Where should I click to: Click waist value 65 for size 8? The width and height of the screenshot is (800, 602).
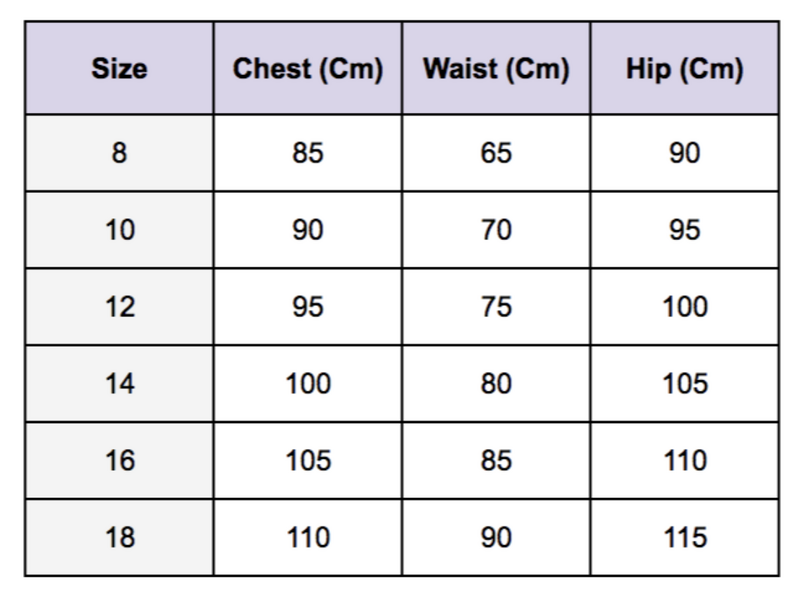(x=496, y=153)
